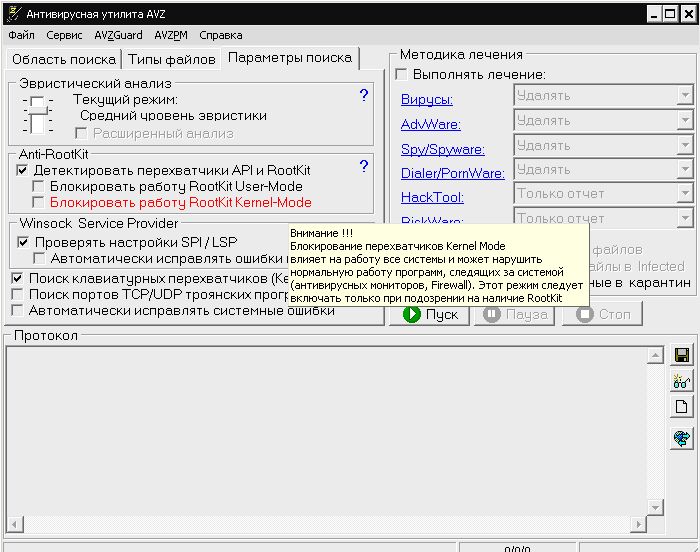Click the Вирусы link
The image size is (700, 552).
(427, 99)
